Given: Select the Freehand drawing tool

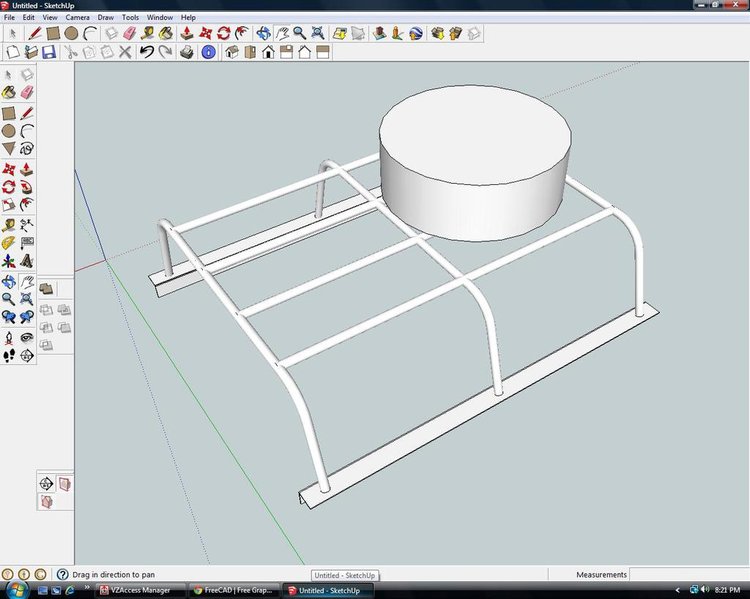Looking at the screenshot, I should 27,148.
